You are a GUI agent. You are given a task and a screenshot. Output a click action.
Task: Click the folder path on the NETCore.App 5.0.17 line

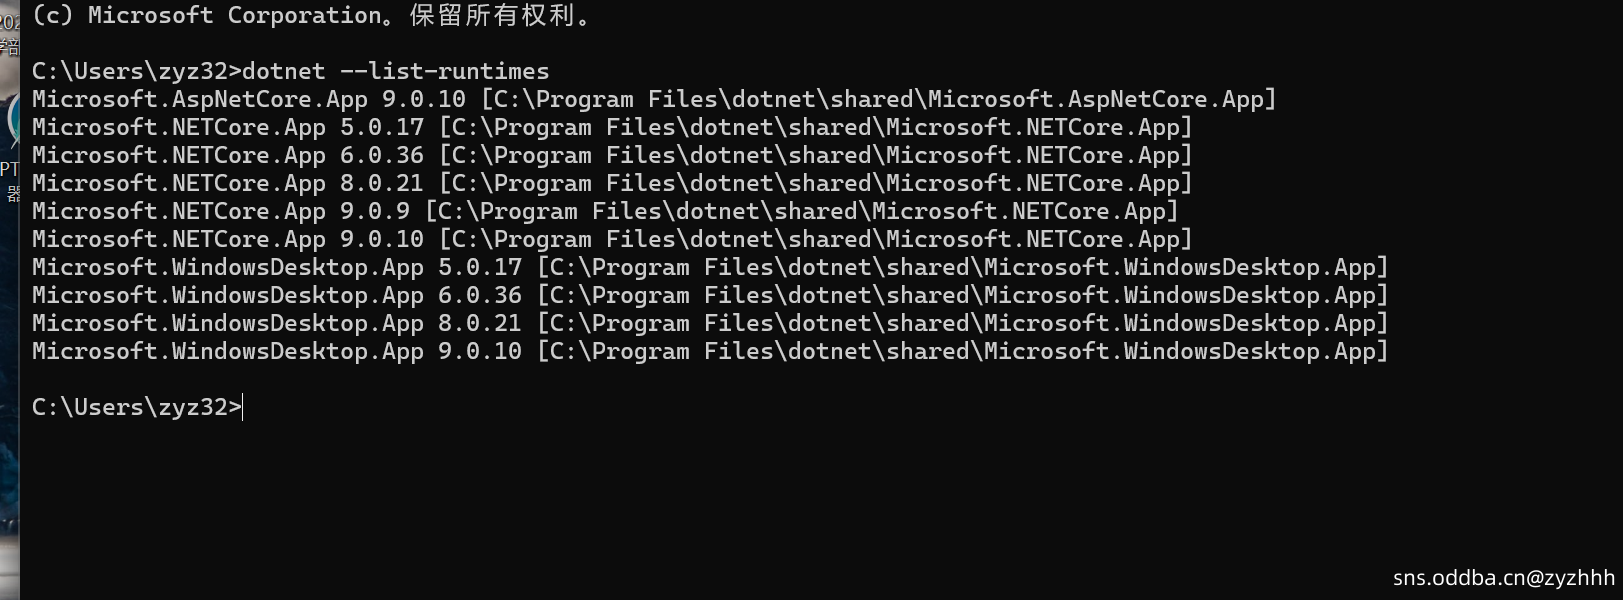pos(816,128)
